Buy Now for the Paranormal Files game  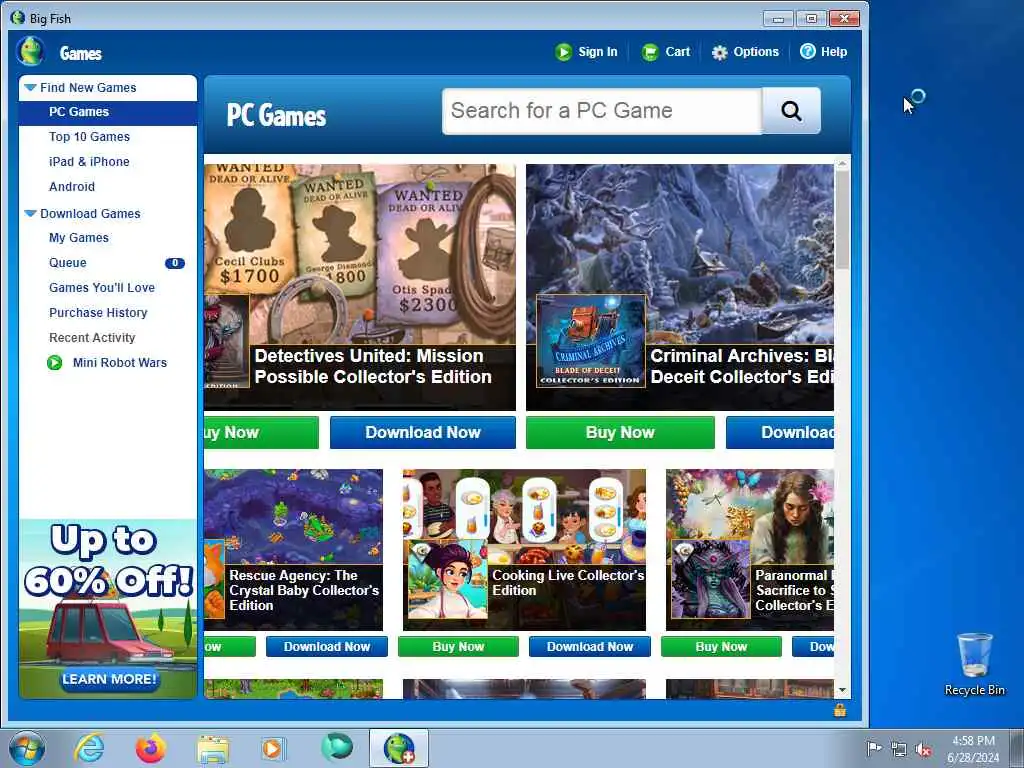click(x=721, y=647)
